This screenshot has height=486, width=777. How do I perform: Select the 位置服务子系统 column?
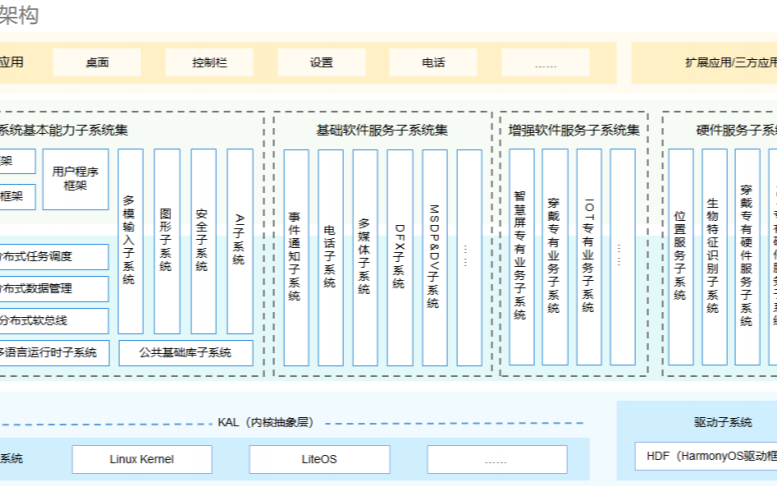681,257
